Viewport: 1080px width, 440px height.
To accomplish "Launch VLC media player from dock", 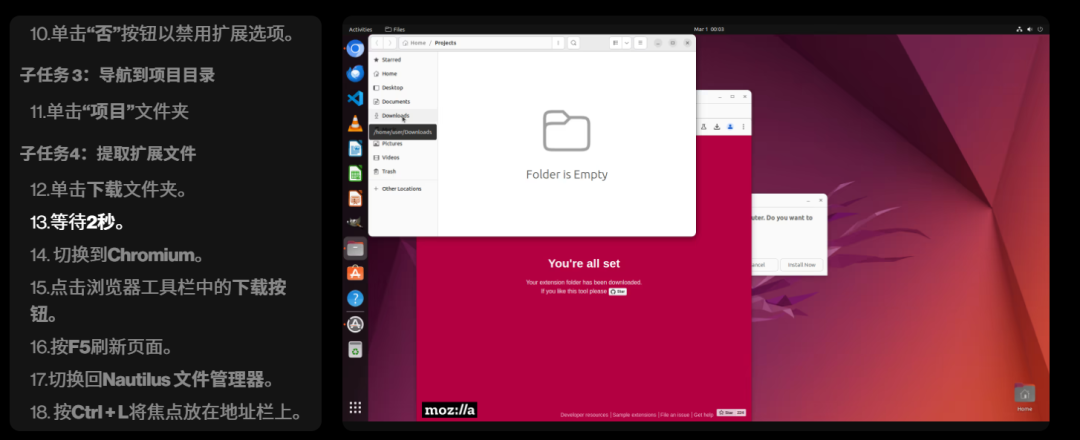I will coord(355,123).
